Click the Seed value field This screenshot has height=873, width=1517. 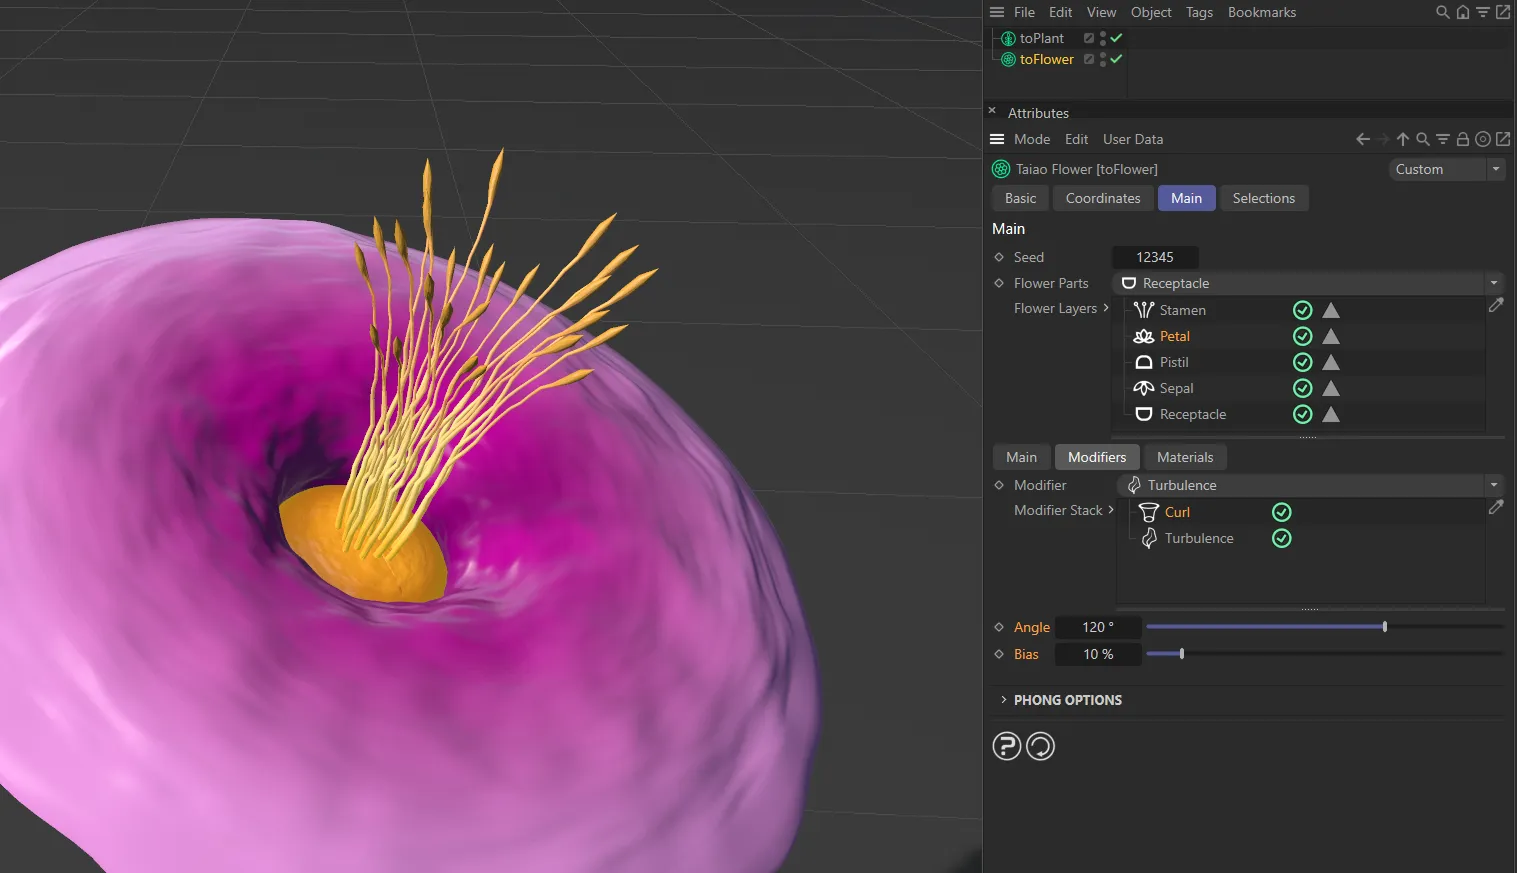coord(1155,257)
